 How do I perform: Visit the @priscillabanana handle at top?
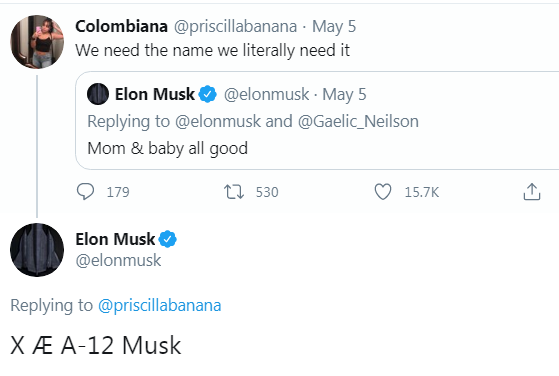point(235,27)
